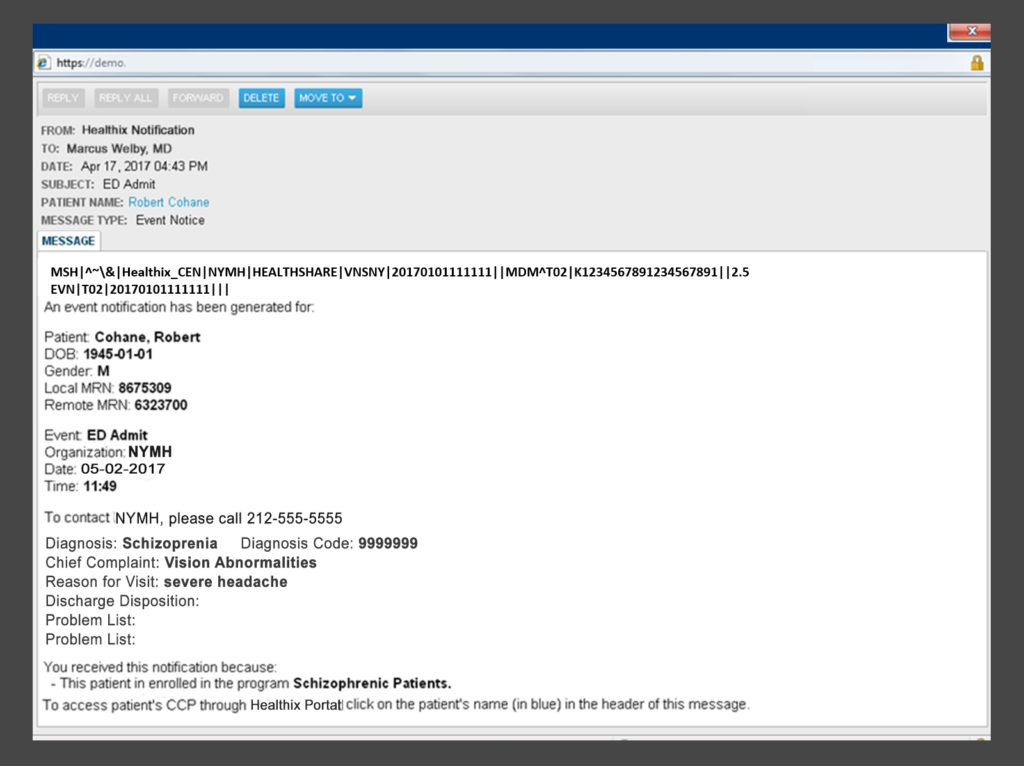Click Local MRN 8675309
This screenshot has width=1024, height=766.
(145, 388)
